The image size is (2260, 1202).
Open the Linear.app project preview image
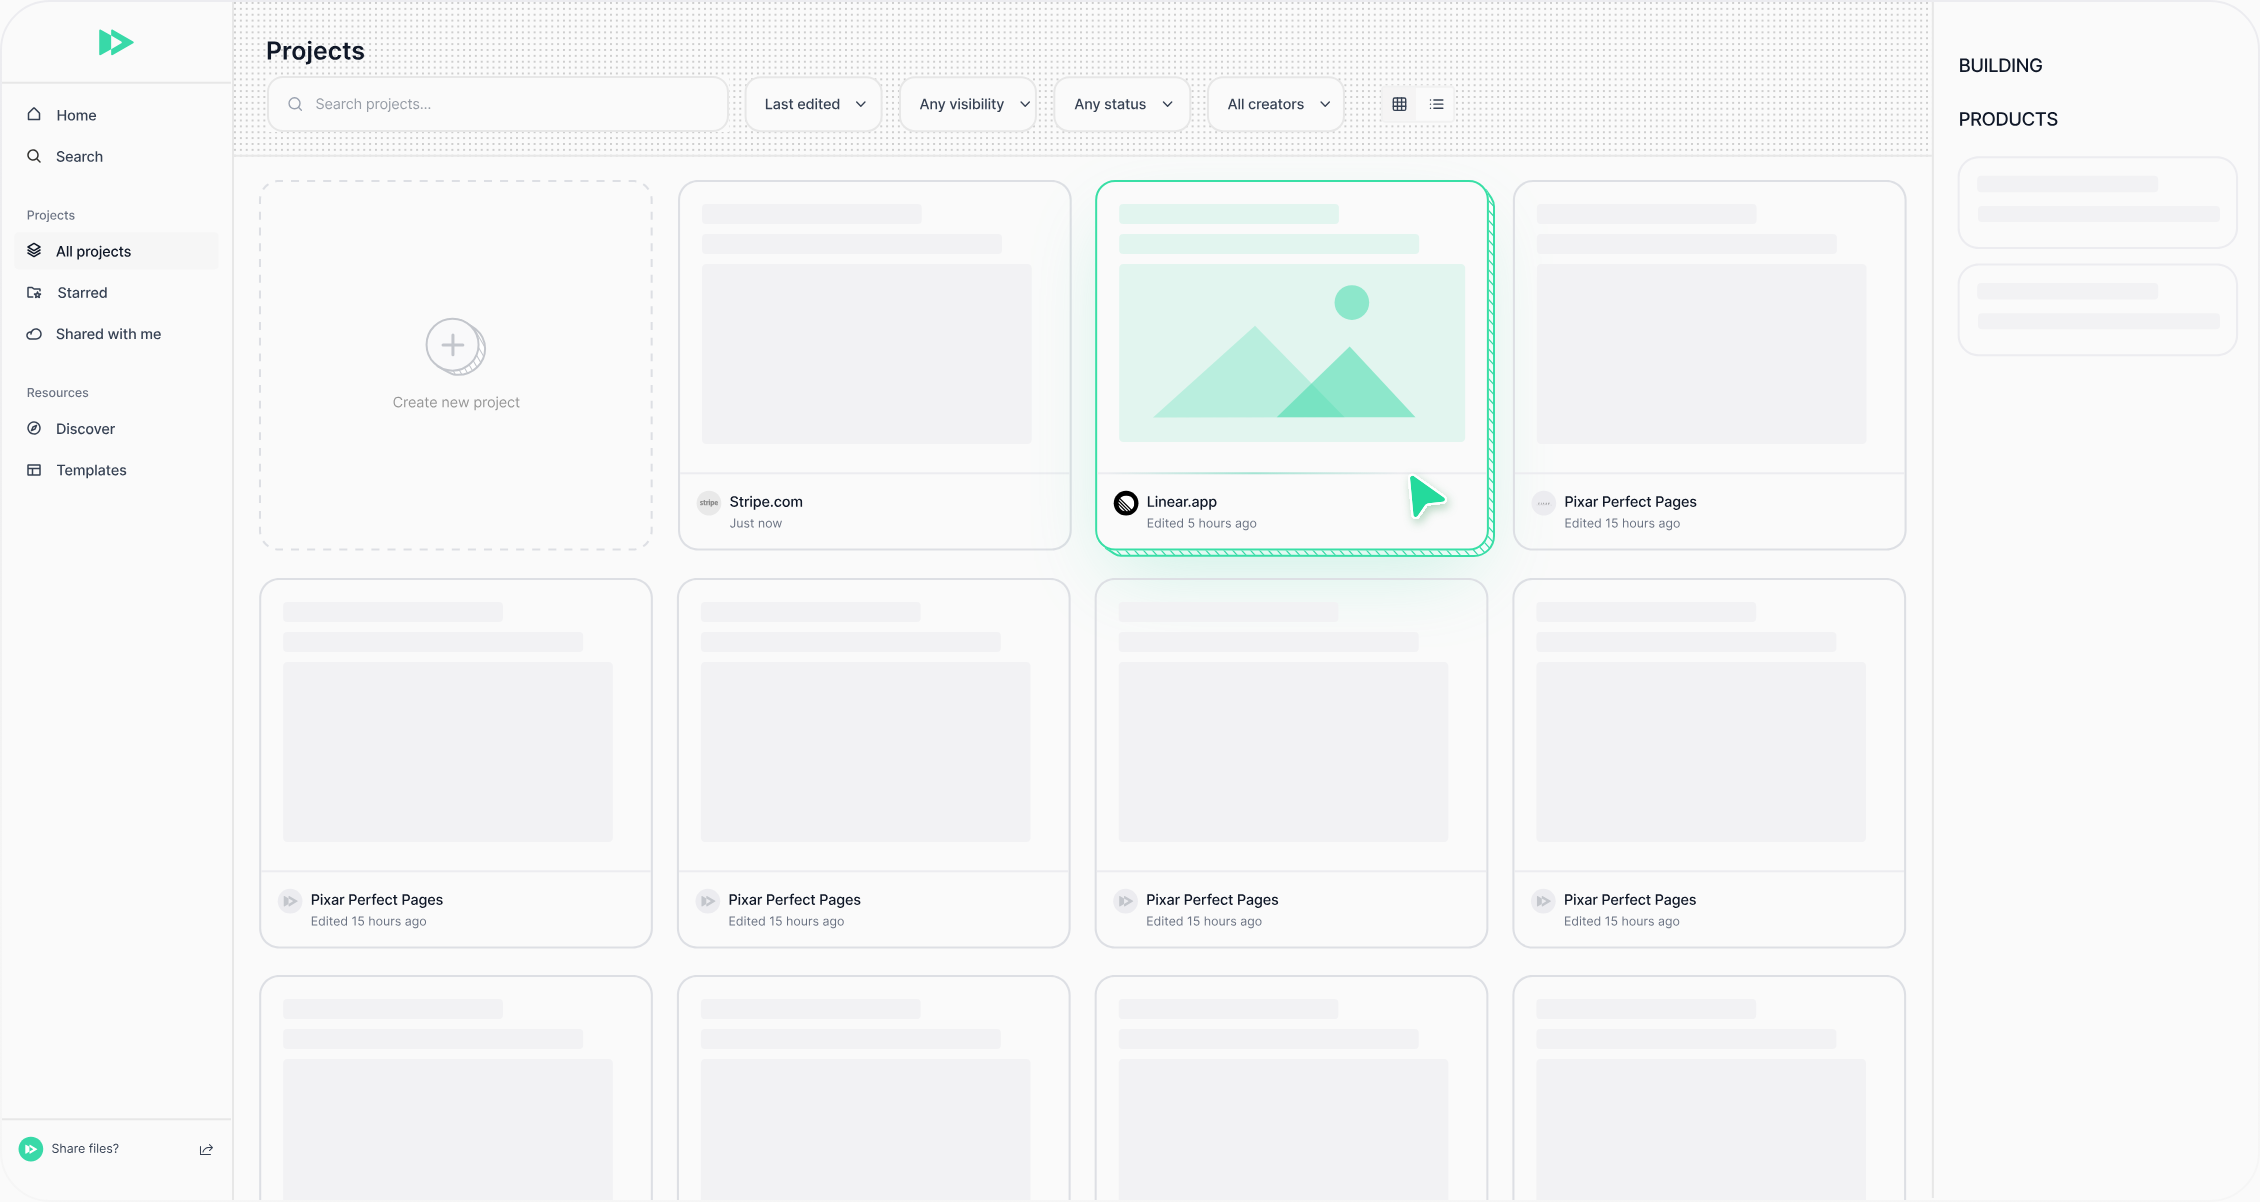click(1292, 353)
